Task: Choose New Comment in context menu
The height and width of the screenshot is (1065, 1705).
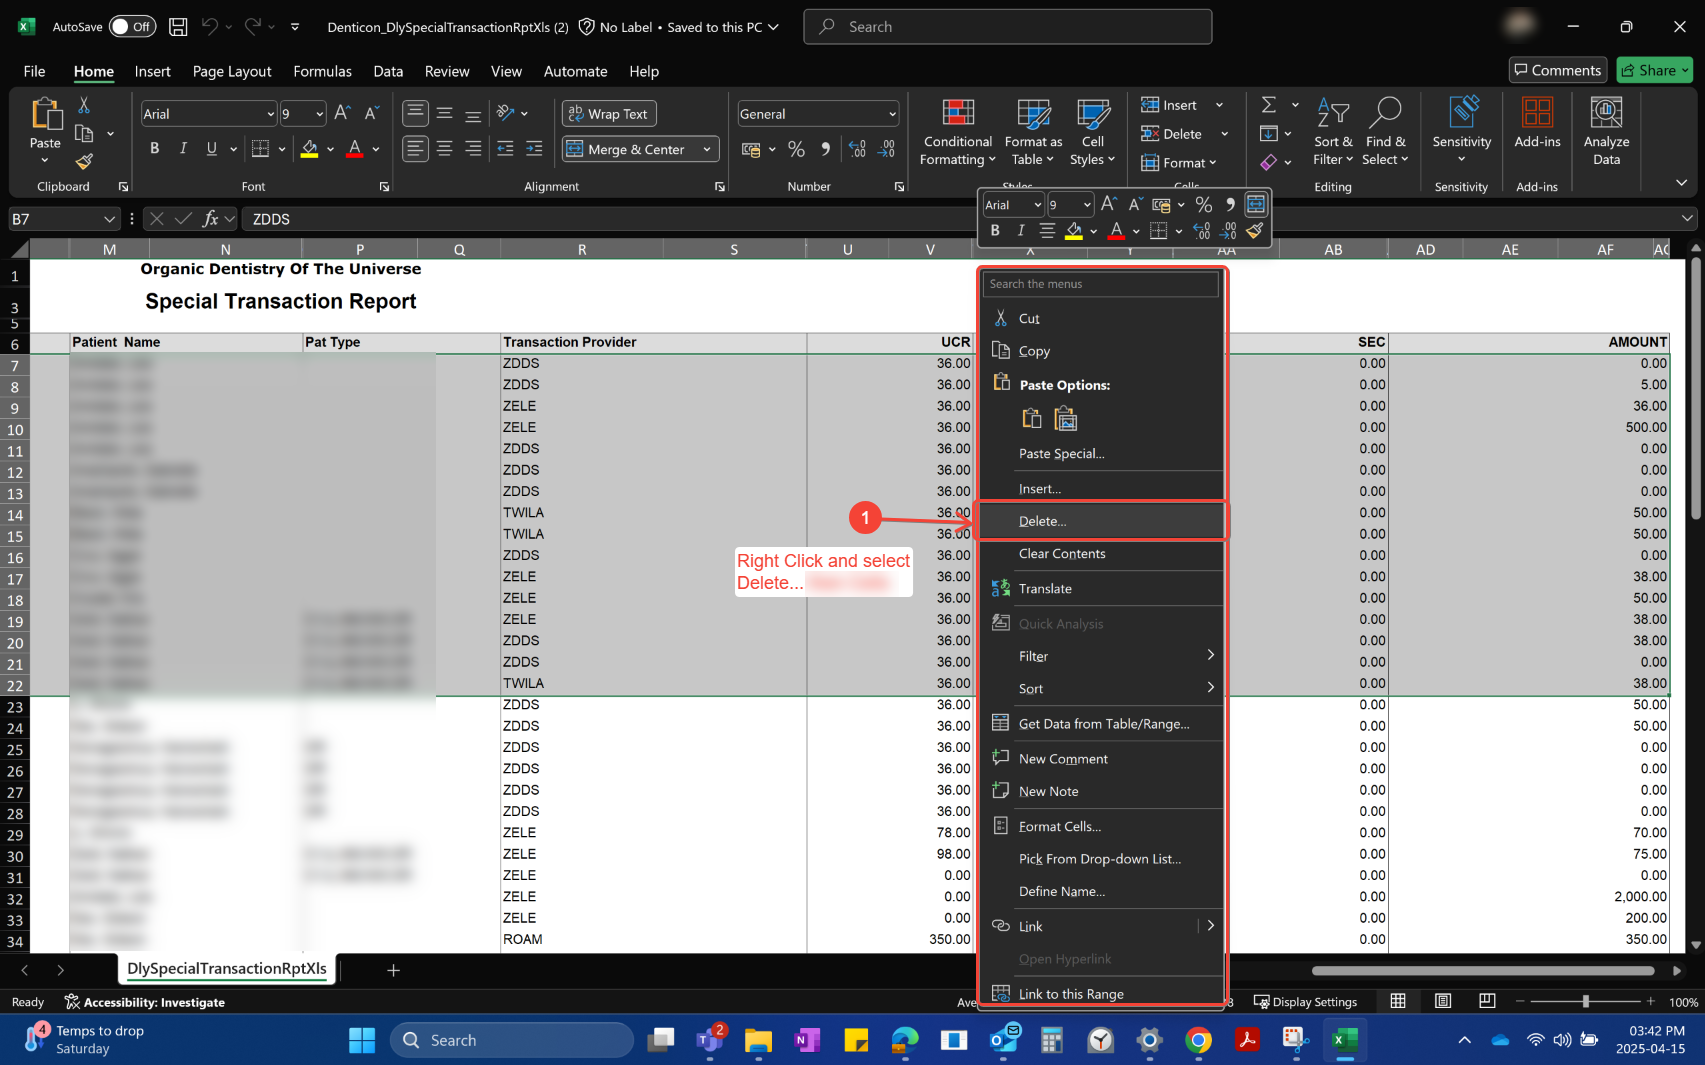Action: coord(1101,759)
